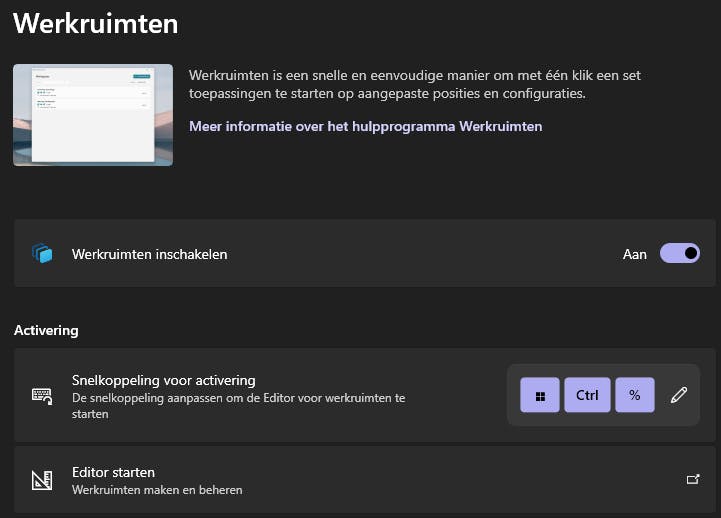Screen dimensions: 721x518
Task: Click the blue Werkruimten cube icon
Action: coord(42,254)
